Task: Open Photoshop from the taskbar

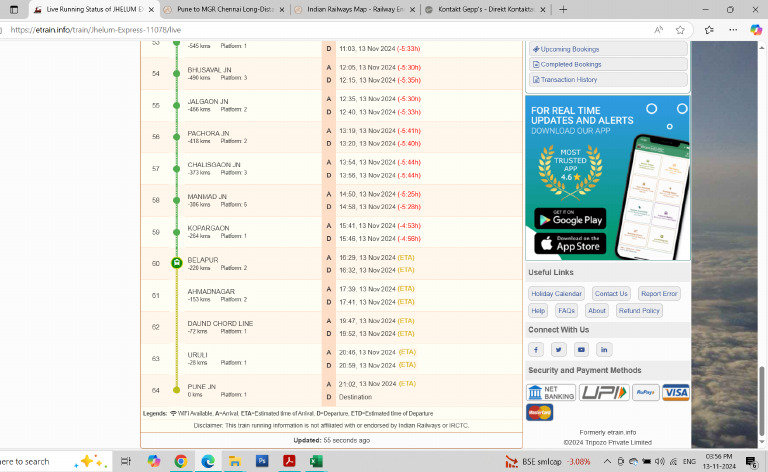Action: point(262,461)
